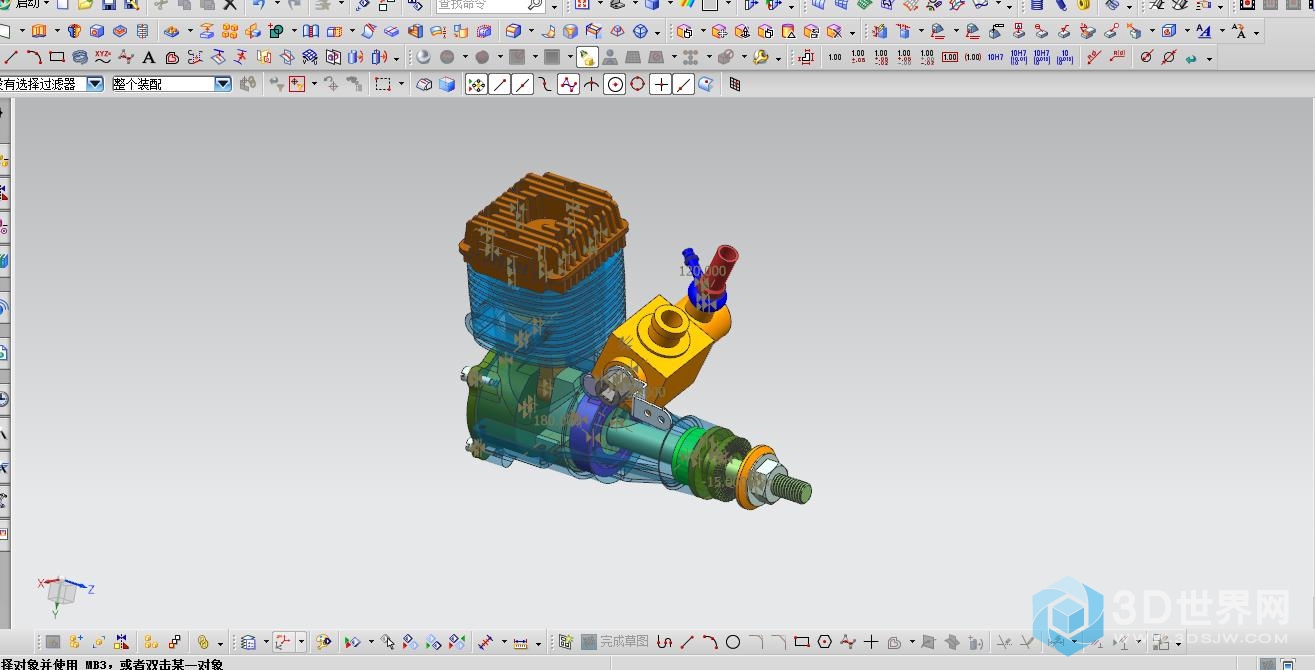The height and width of the screenshot is (670, 1315).
Task: Toggle the snap to intersection (plus) option
Action: (x=660, y=85)
